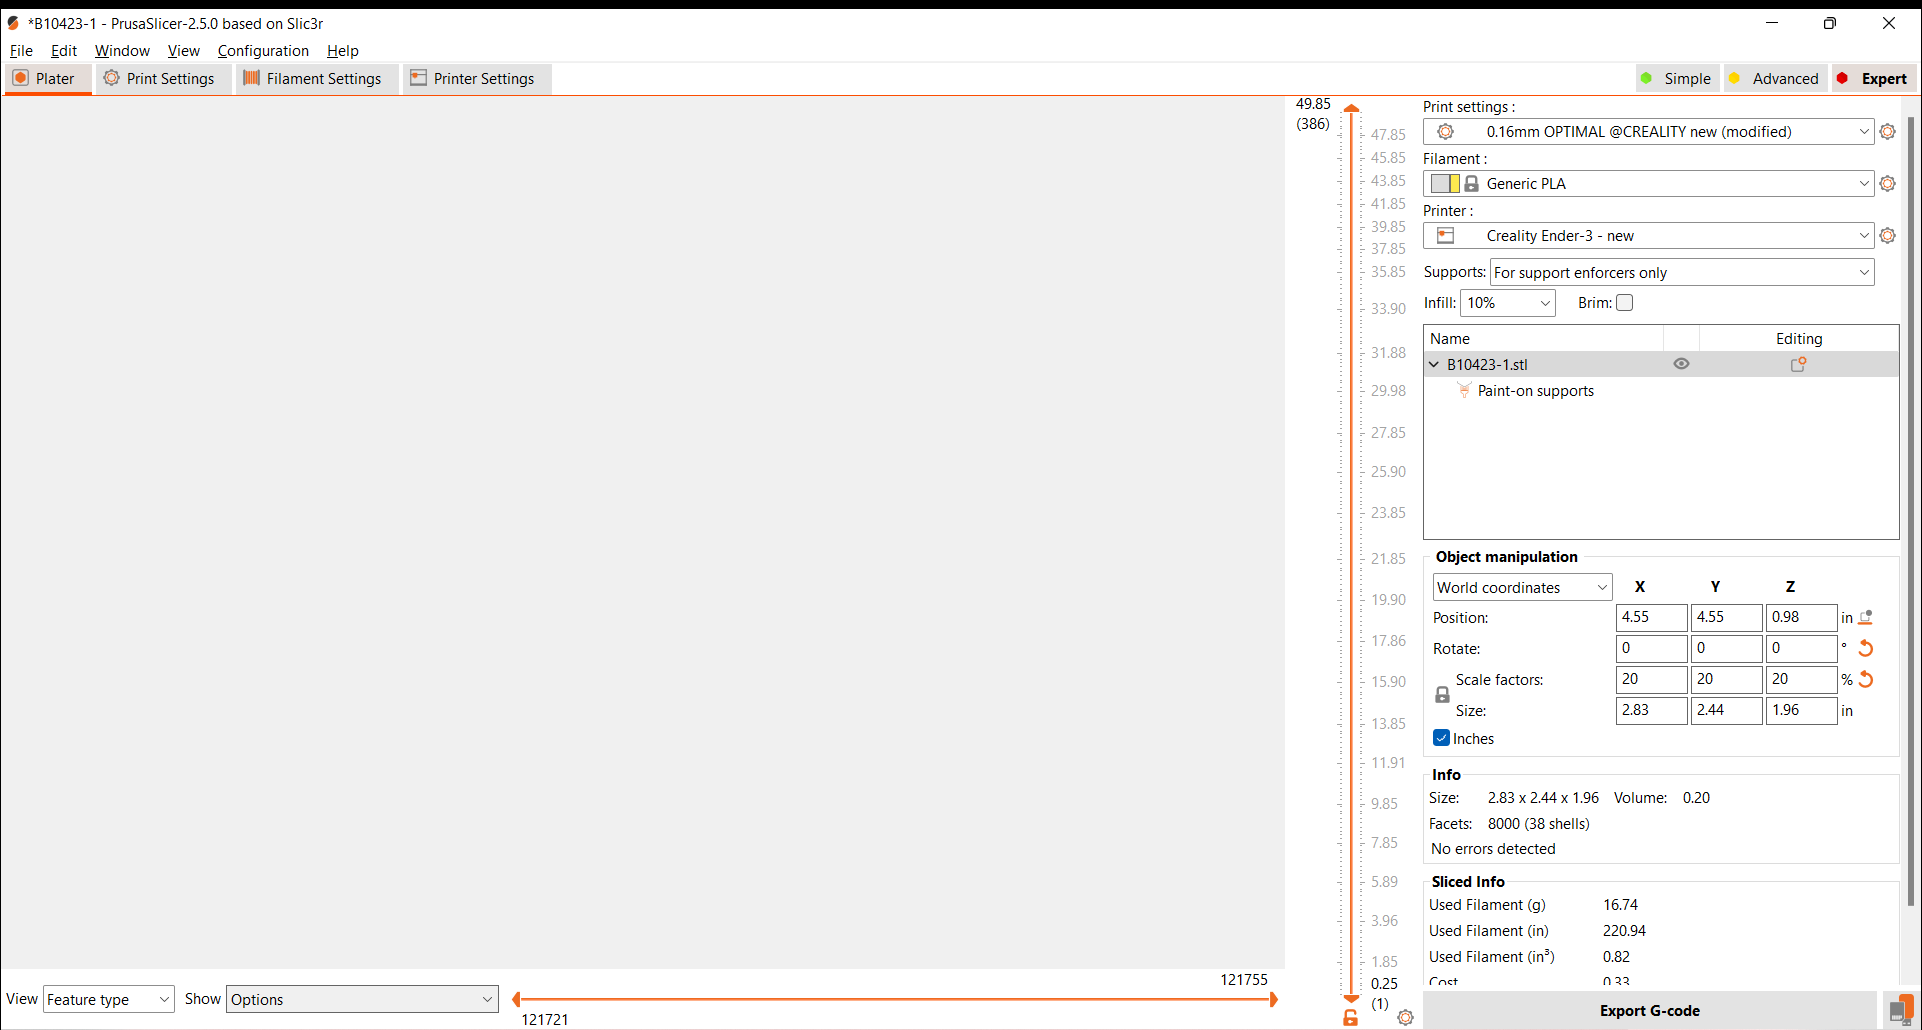The height and width of the screenshot is (1030, 1922).
Task: Collapse the B10423-1.stl tree item
Action: pyautogui.click(x=1434, y=364)
